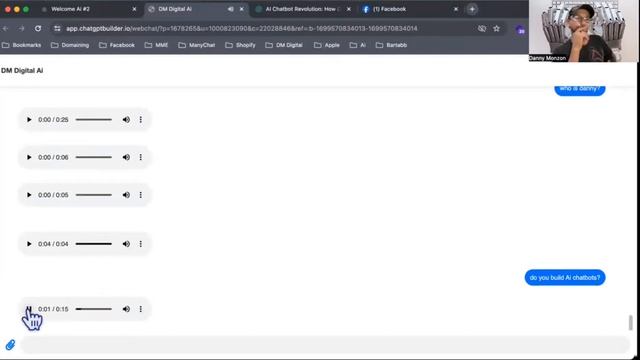
Task: Mute the 0:25 audio clip
Action: click(126, 120)
